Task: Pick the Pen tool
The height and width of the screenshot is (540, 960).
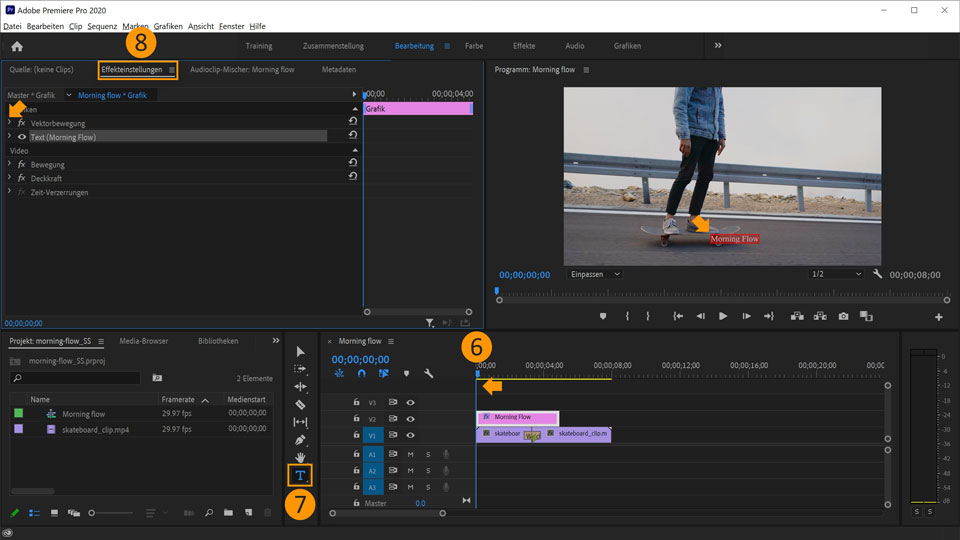Action: tap(300, 440)
